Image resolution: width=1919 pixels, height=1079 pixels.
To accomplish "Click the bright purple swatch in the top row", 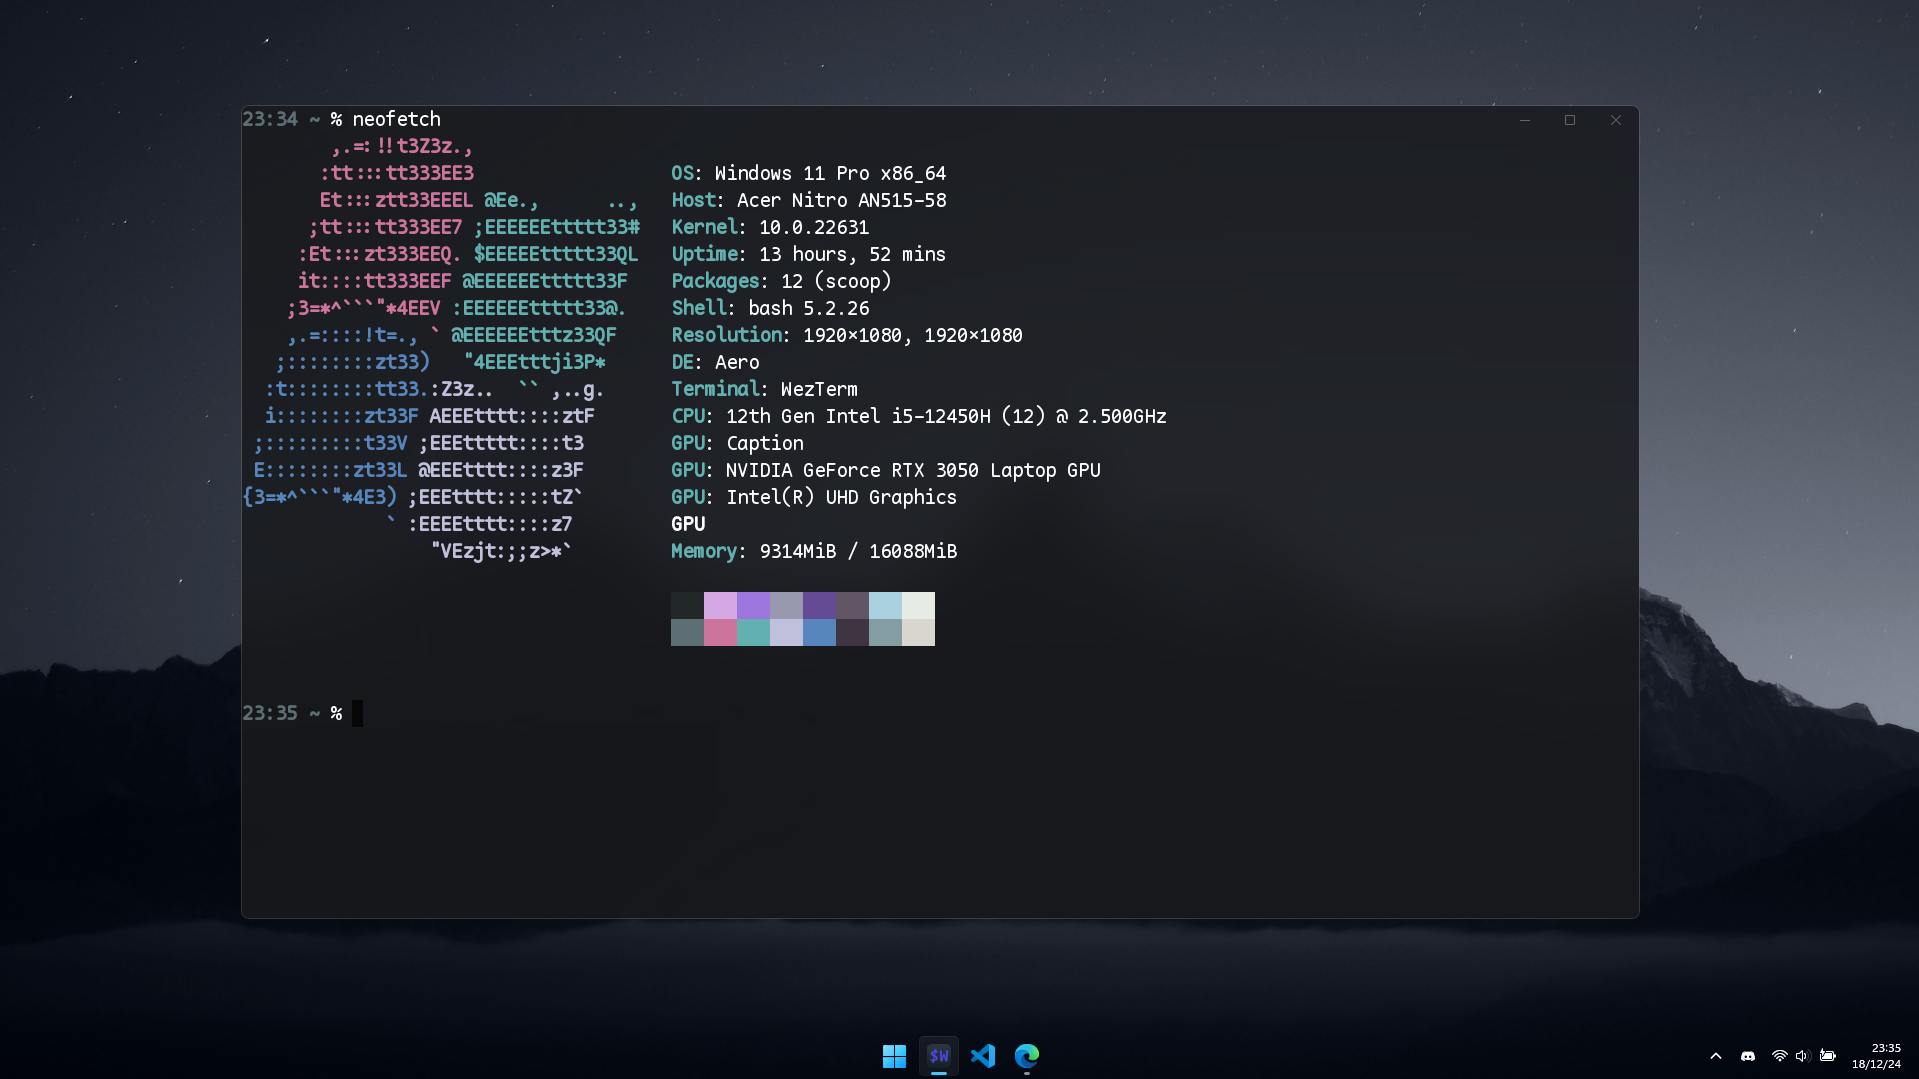I will tap(753, 606).
